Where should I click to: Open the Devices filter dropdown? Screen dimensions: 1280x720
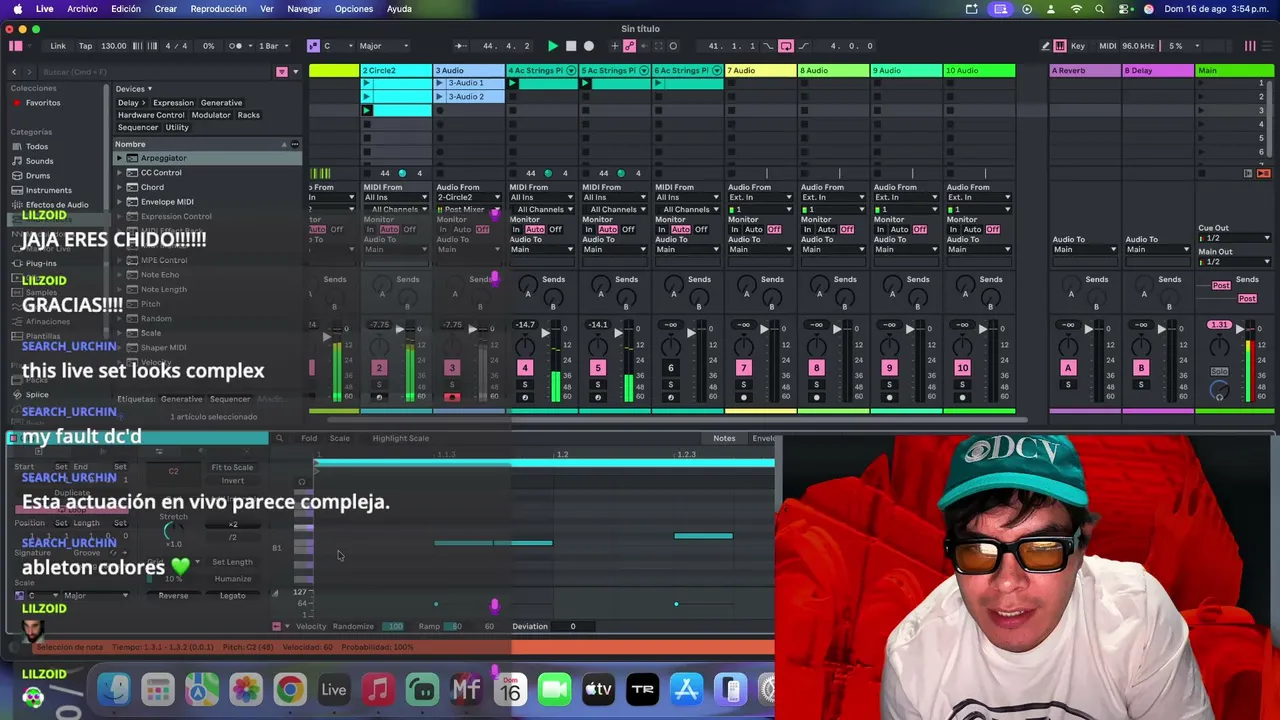point(133,89)
